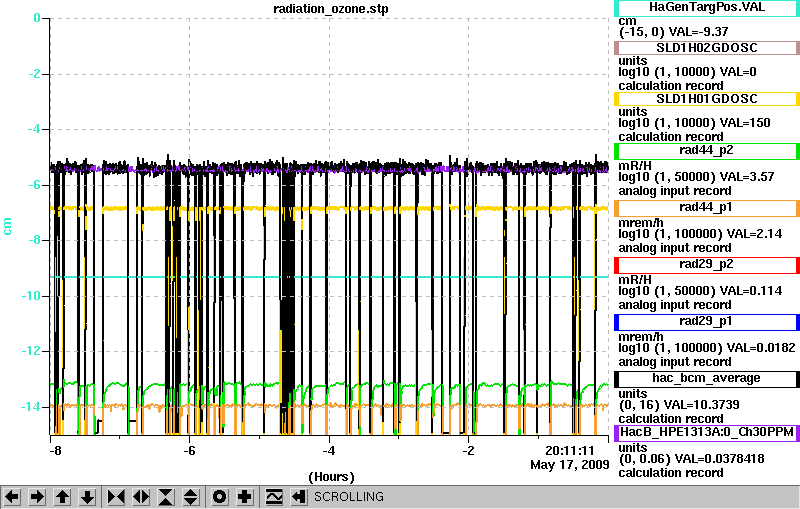Select the rad44_p2 green legend button

coord(707,151)
